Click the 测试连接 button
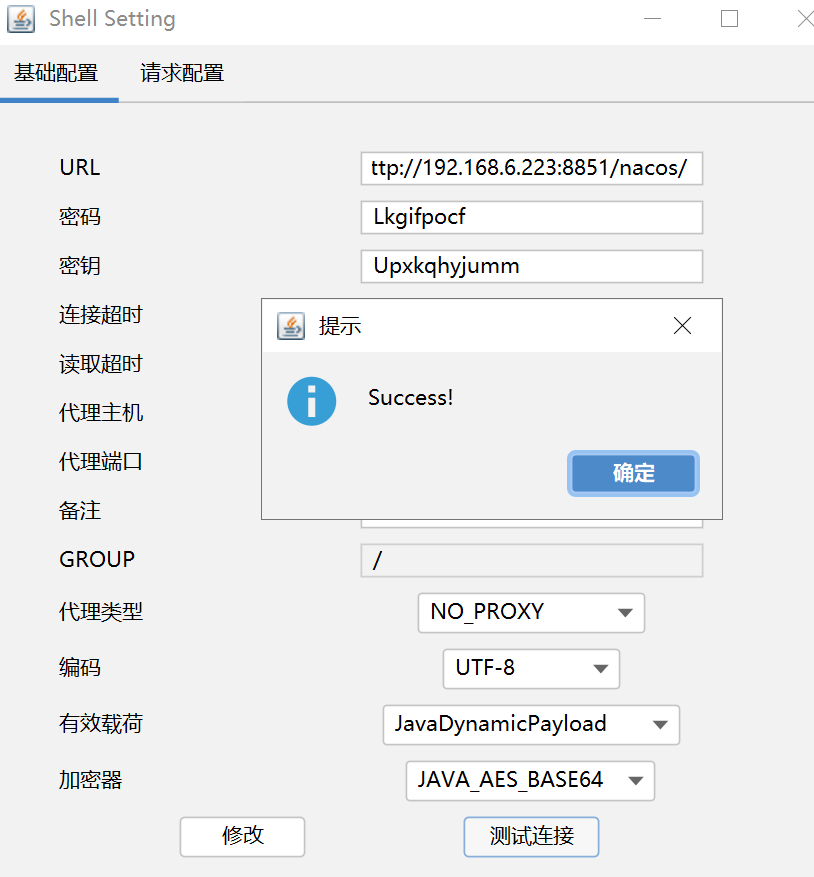Image resolution: width=814 pixels, height=877 pixels. [531, 837]
